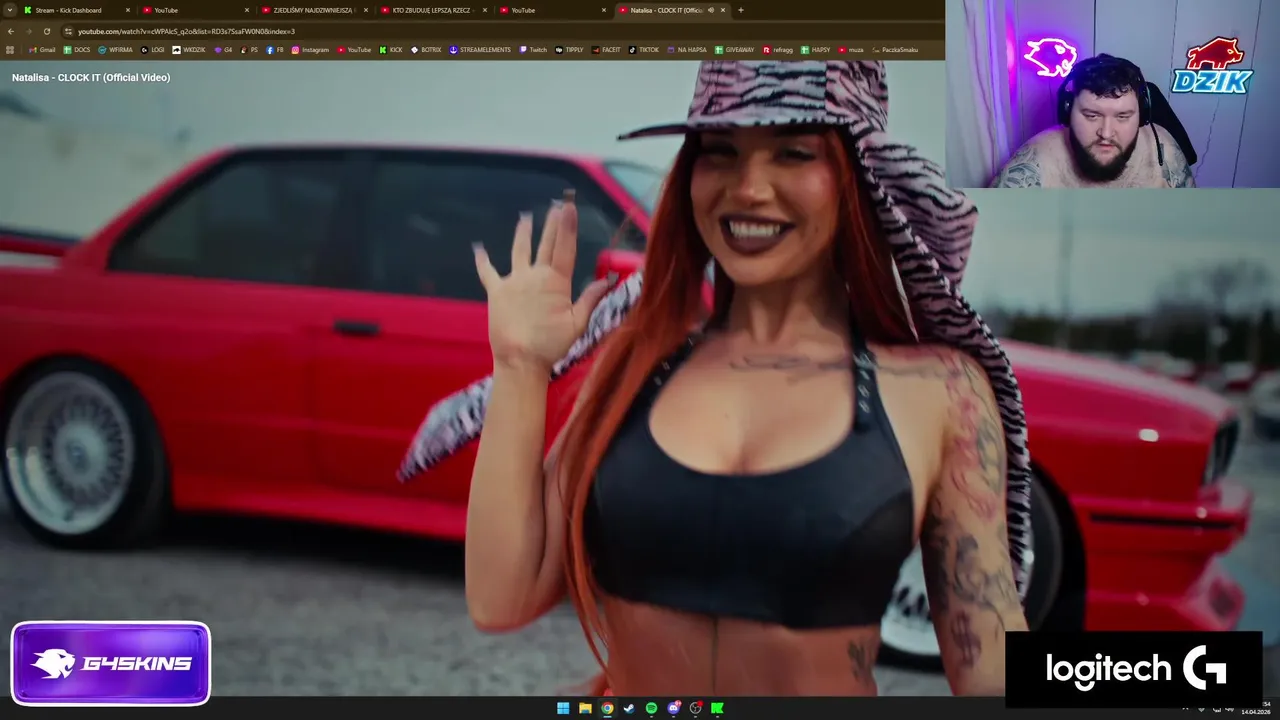Open the PaczkaSmaku bookmark
Screen dimensions: 1280x720
pos(895,50)
